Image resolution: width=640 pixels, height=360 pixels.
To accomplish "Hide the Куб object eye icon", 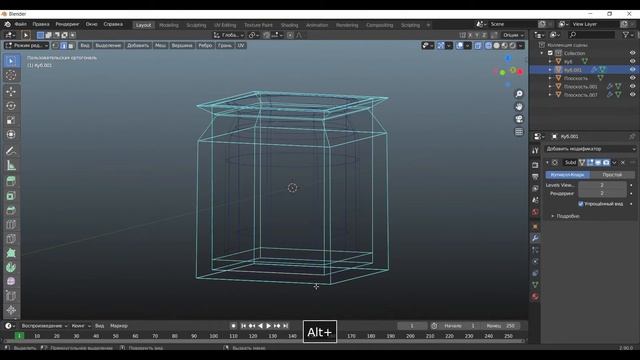I will coord(632,61).
